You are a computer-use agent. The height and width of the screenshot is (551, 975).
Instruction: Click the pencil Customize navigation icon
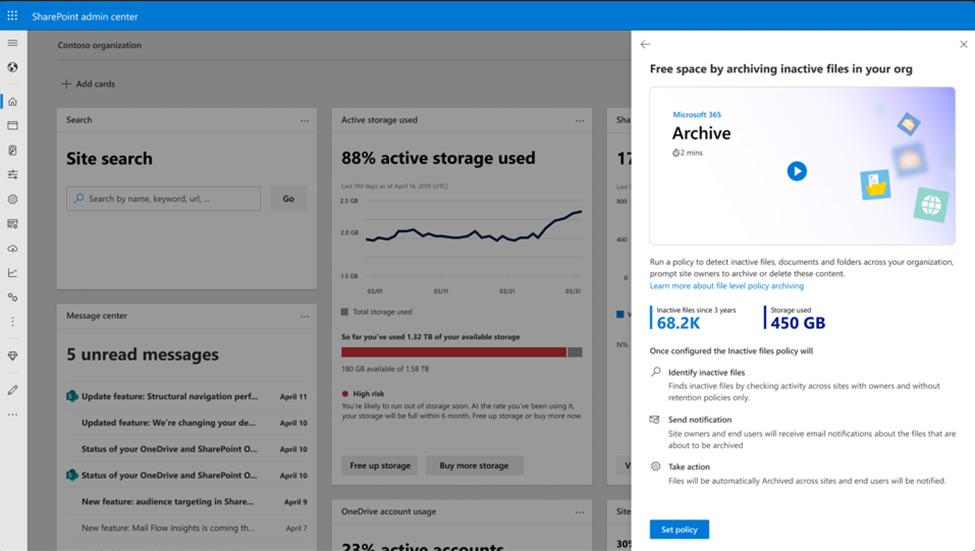pos(12,390)
